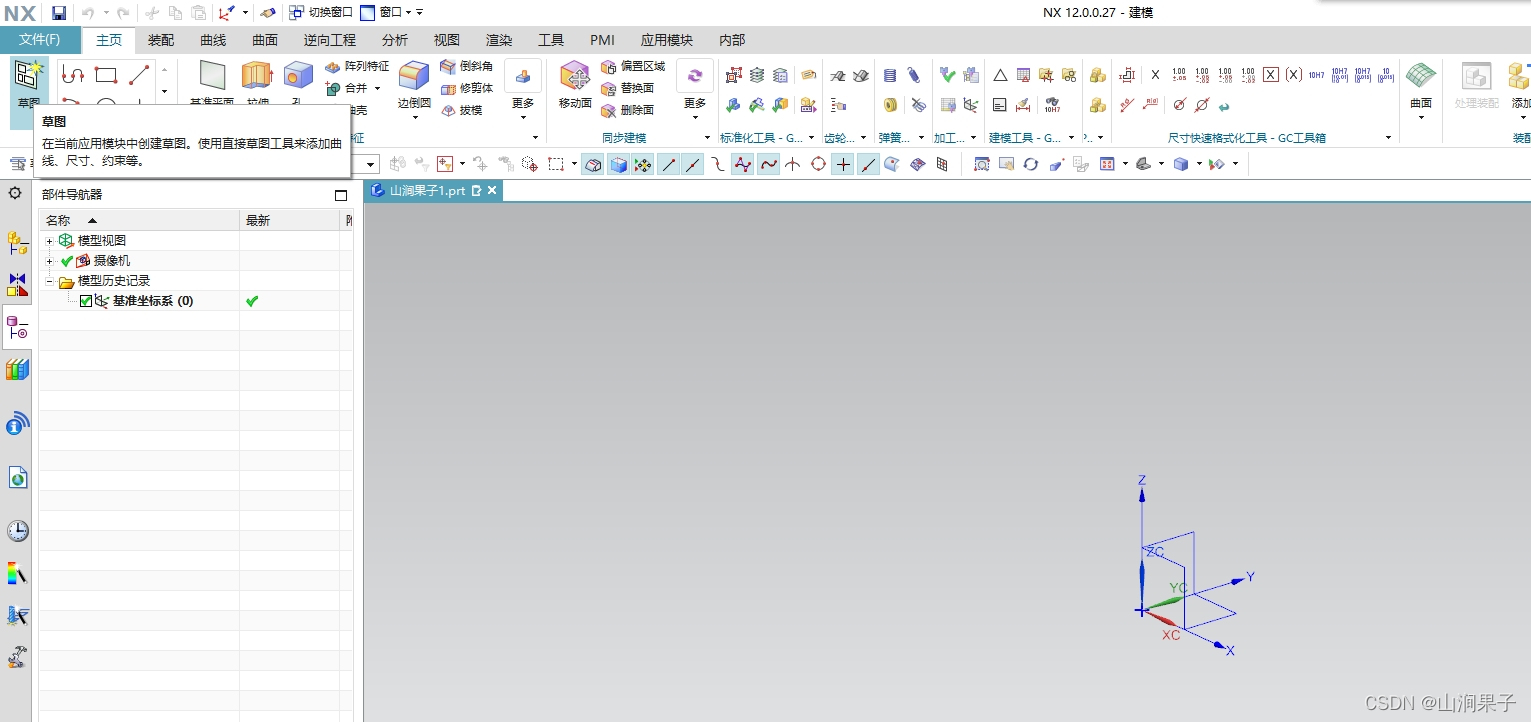Select 基准坐标系 (0) in the navigator
1531x722 pixels.
[x=153, y=301]
